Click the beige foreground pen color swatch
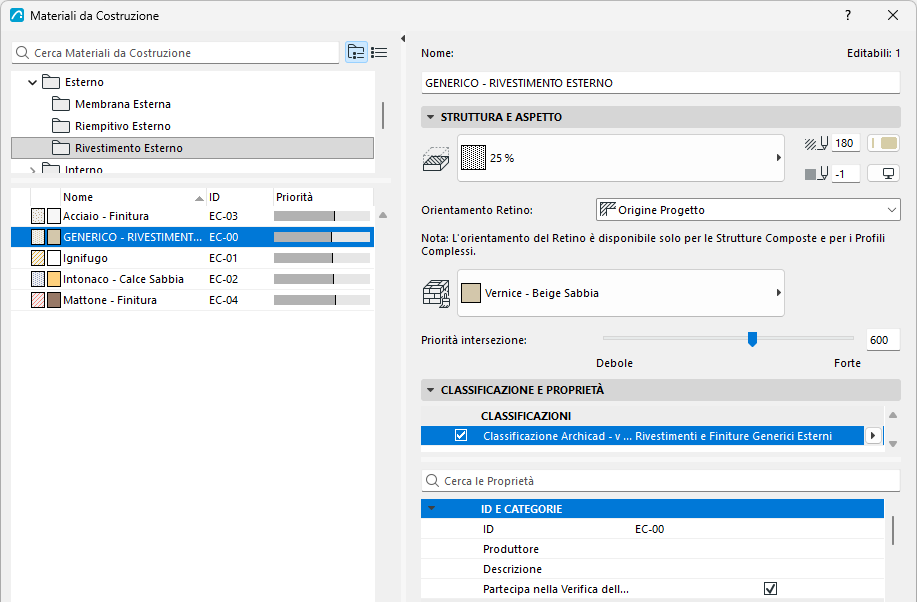This screenshot has width=917, height=602. coord(883,143)
